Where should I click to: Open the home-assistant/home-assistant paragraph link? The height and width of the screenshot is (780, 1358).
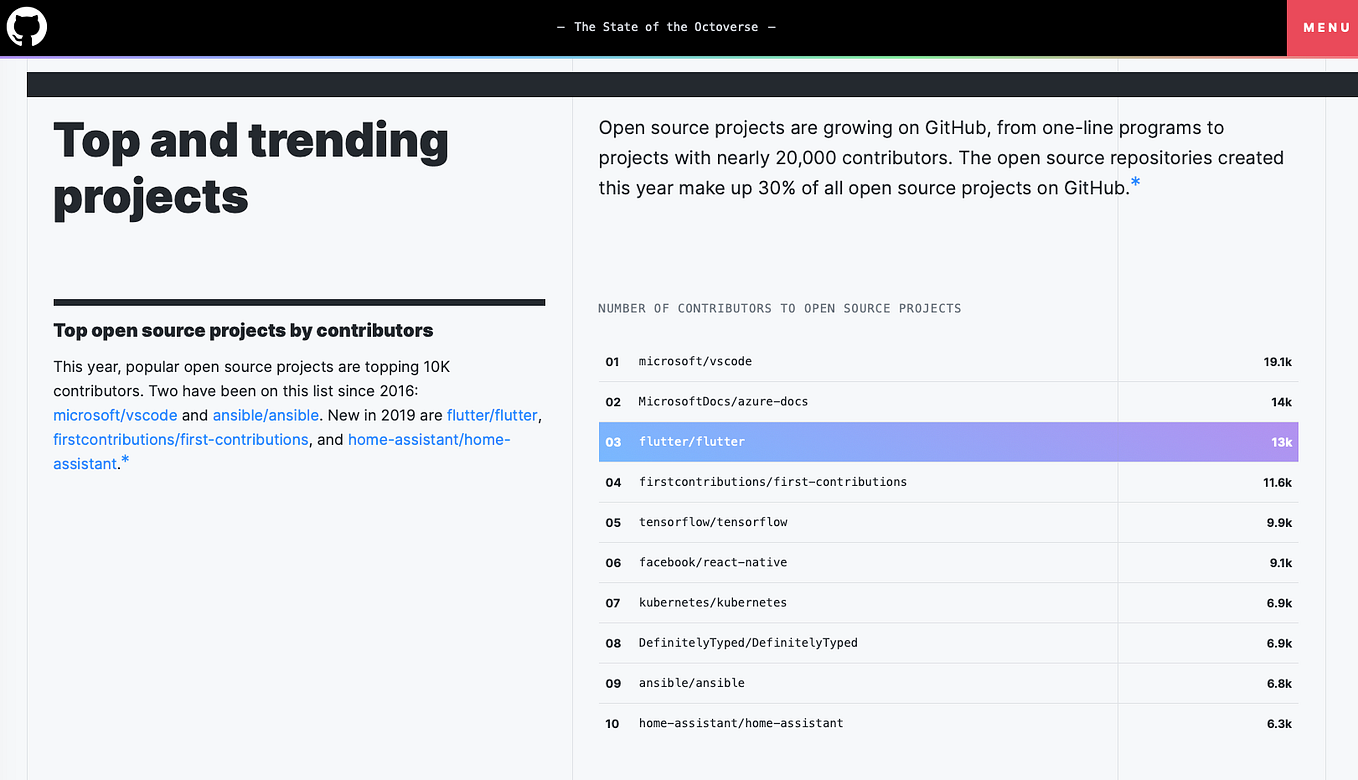[429, 440]
